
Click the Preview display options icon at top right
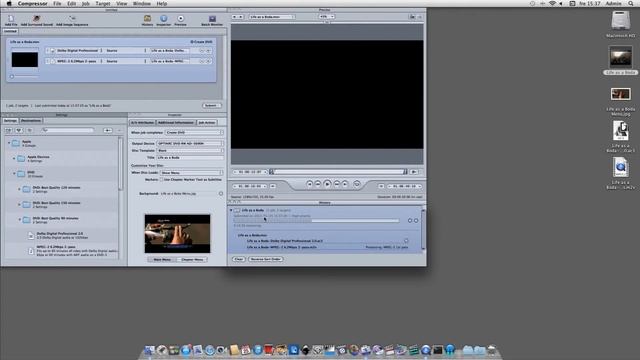tap(412, 17)
